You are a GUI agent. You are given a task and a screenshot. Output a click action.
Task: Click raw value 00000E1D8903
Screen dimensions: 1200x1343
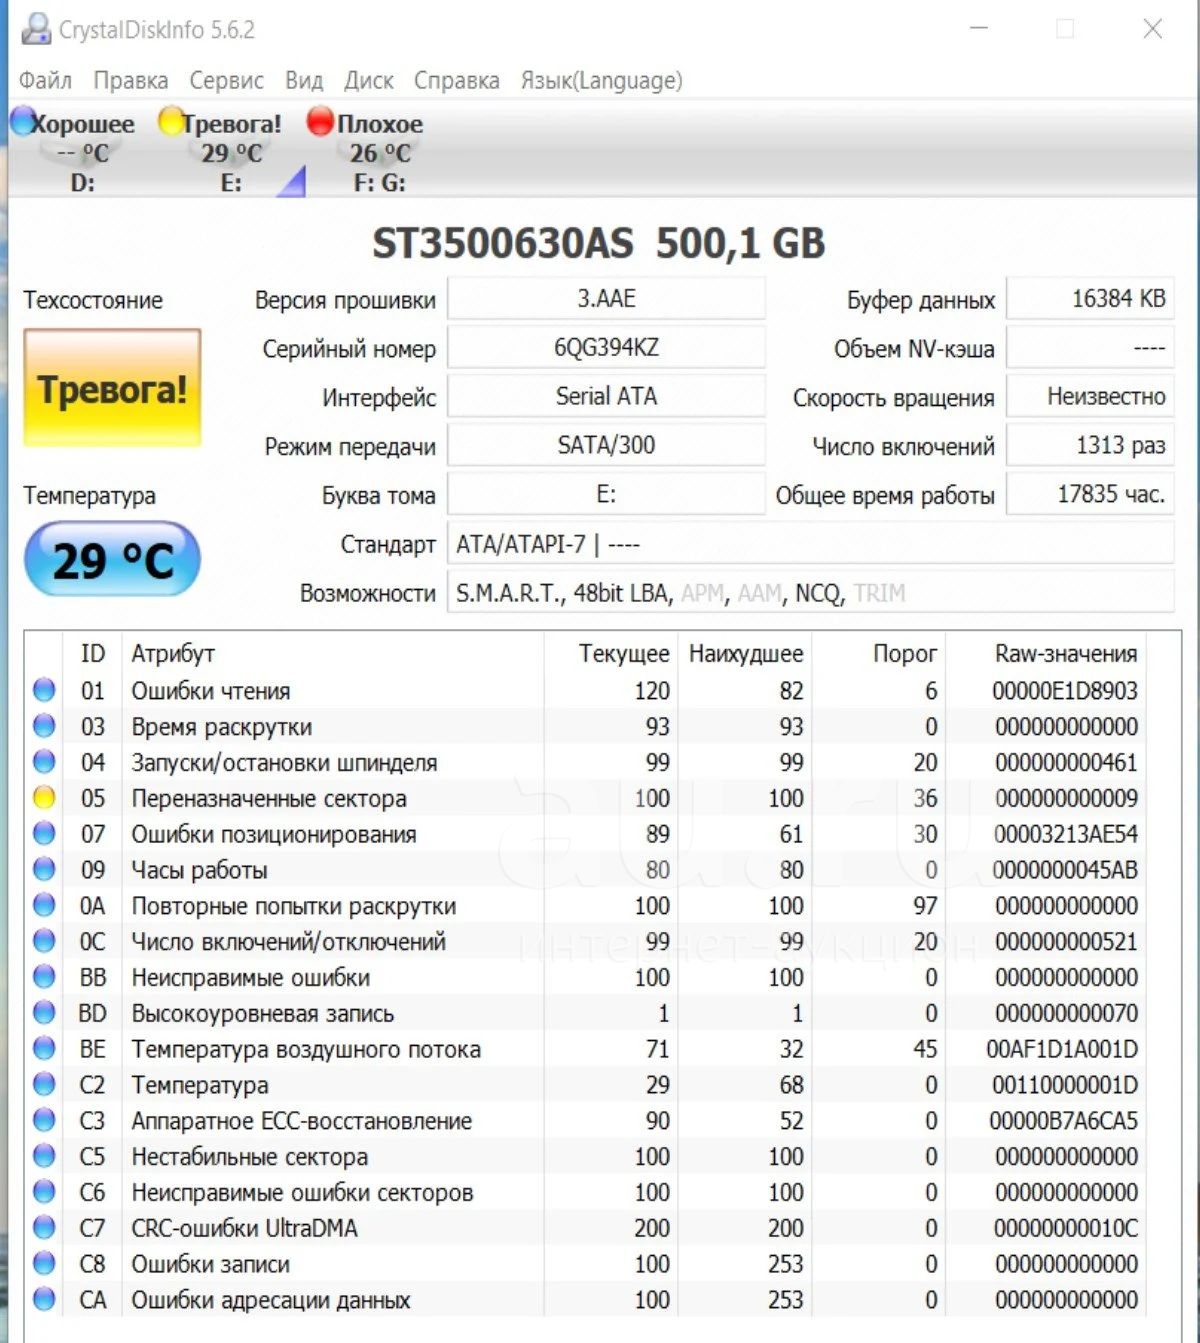tap(1065, 690)
